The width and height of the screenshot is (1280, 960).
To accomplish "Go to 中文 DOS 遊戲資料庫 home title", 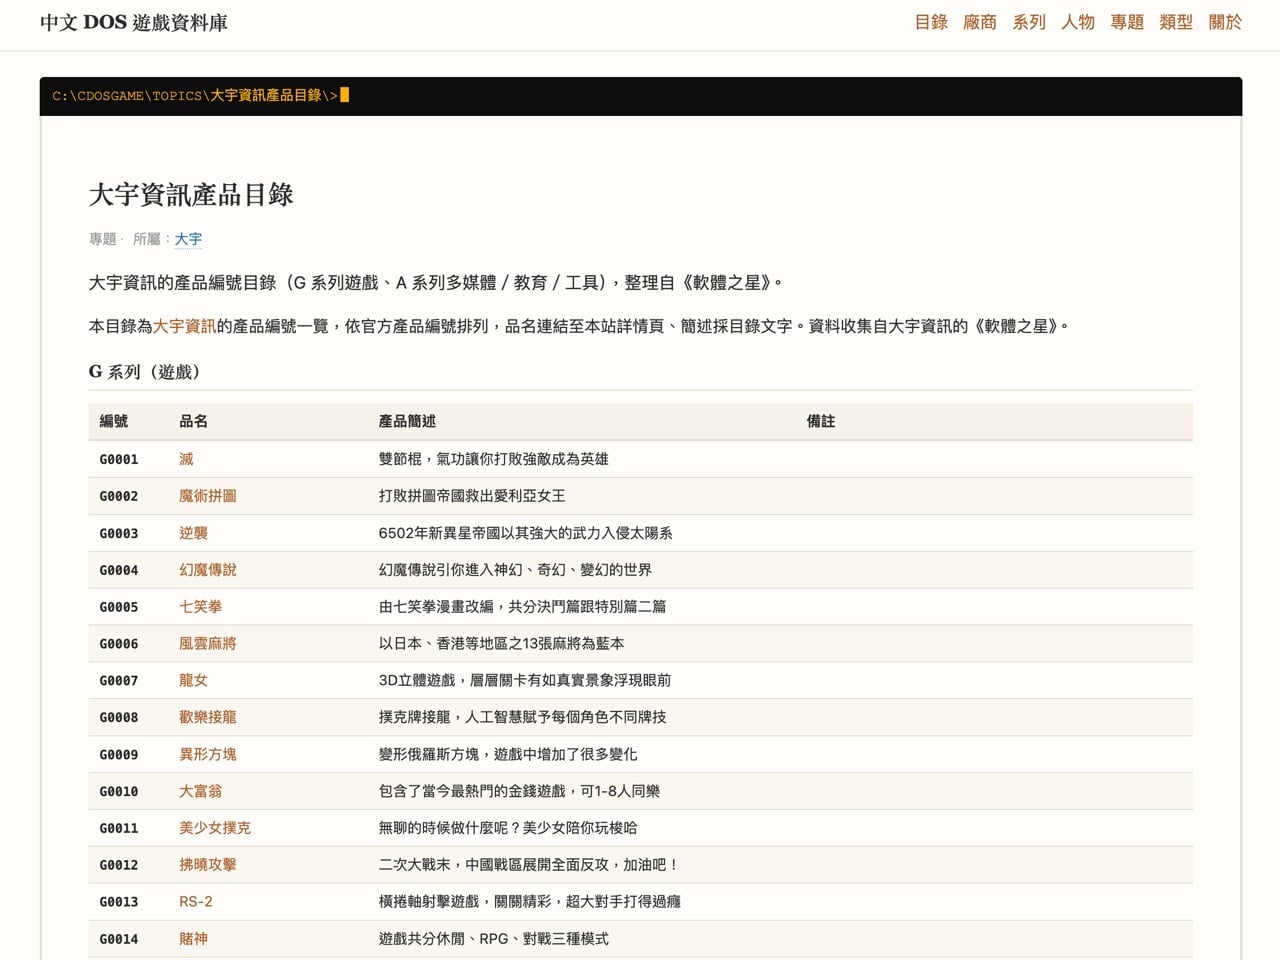I will point(134,22).
